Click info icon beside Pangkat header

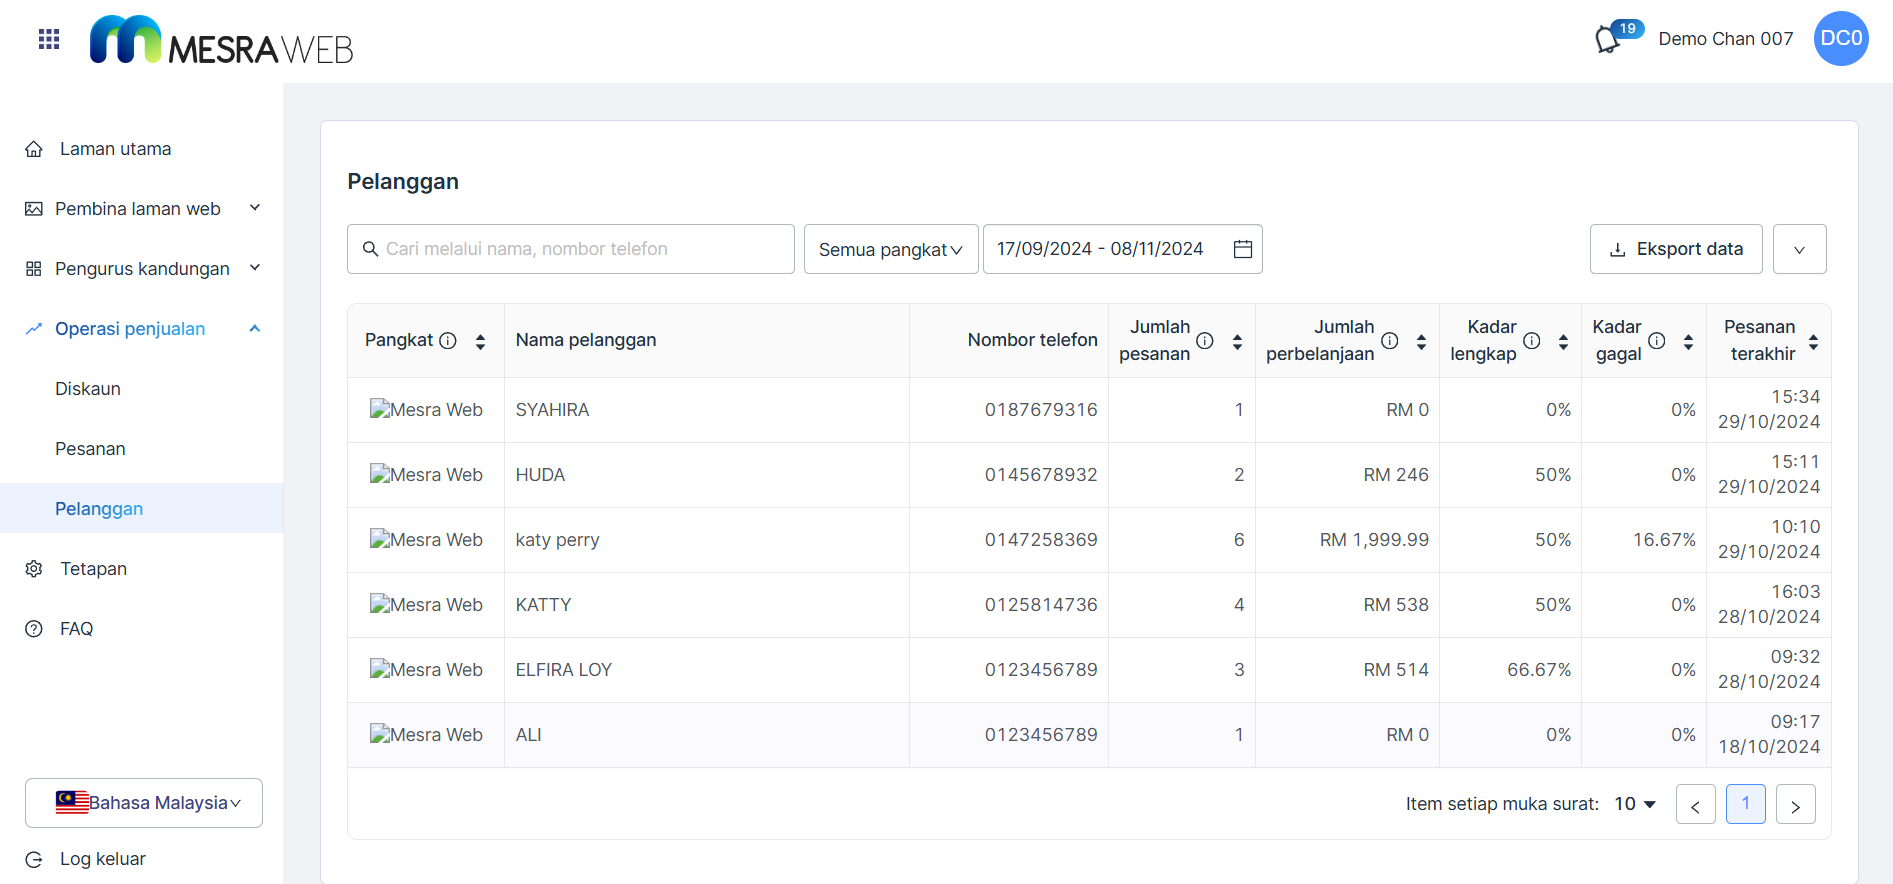(448, 341)
